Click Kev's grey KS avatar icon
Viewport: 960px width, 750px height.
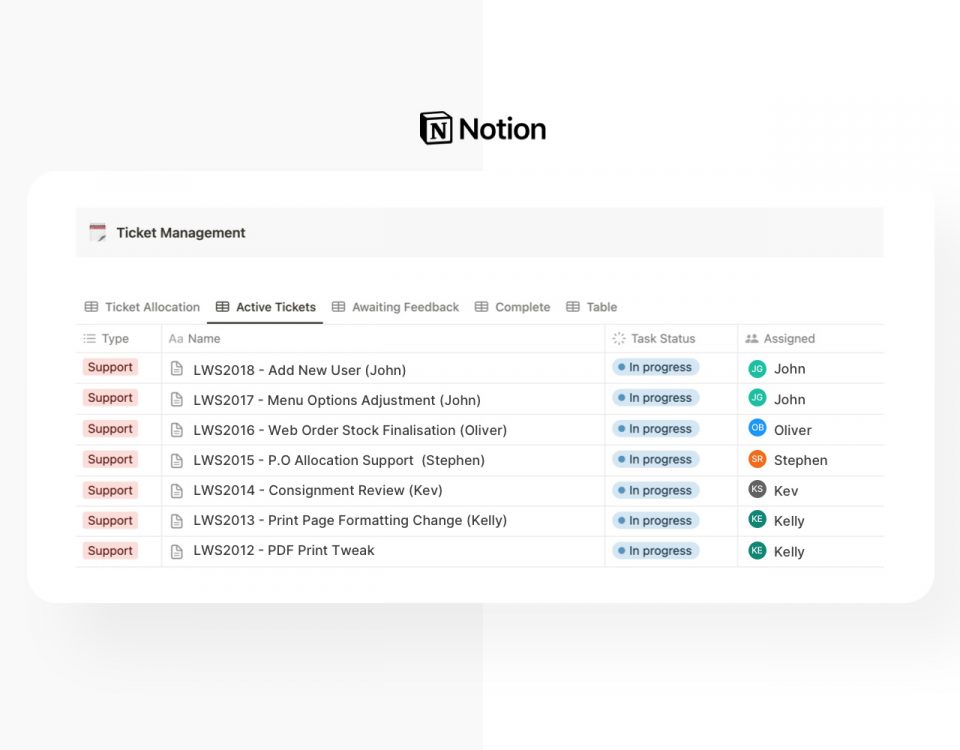(x=757, y=490)
